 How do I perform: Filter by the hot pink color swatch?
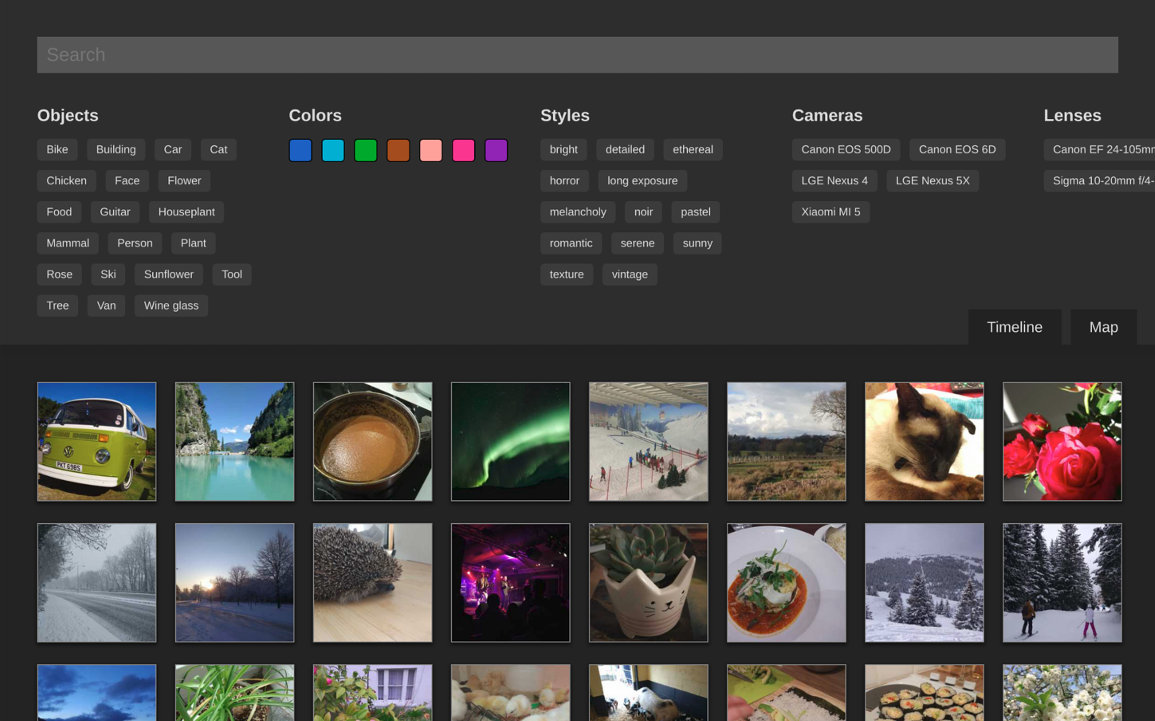tap(463, 150)
